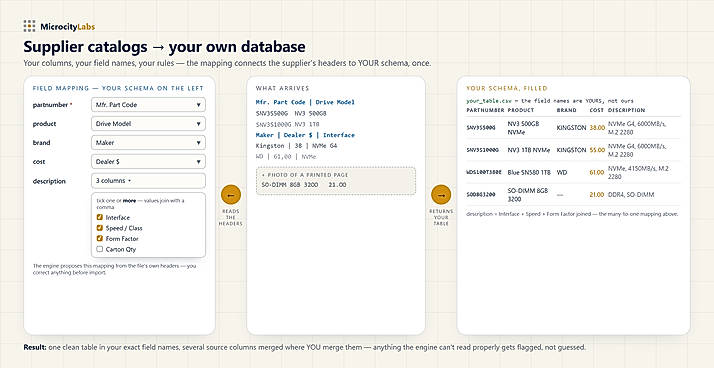Open the cost 'Dealer $' dropdown
Viewport: 714px width, 368px height.
tap(148, 162)
